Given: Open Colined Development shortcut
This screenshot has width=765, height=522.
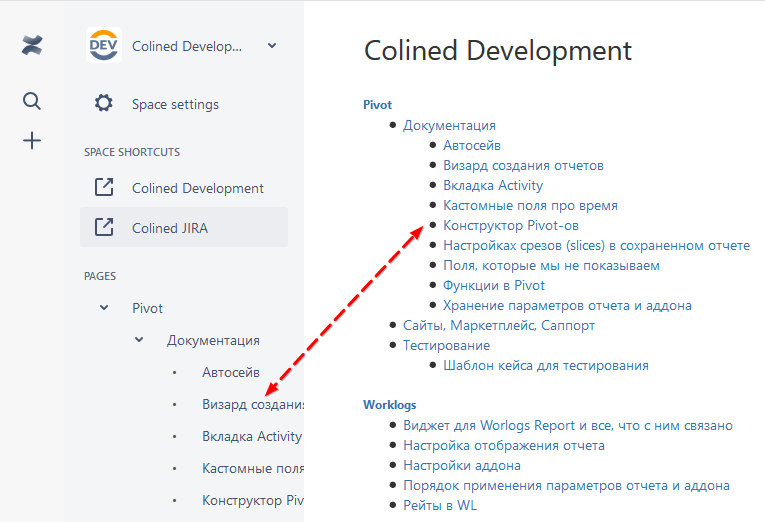Looking at the screenshot, I should (198, 188).
